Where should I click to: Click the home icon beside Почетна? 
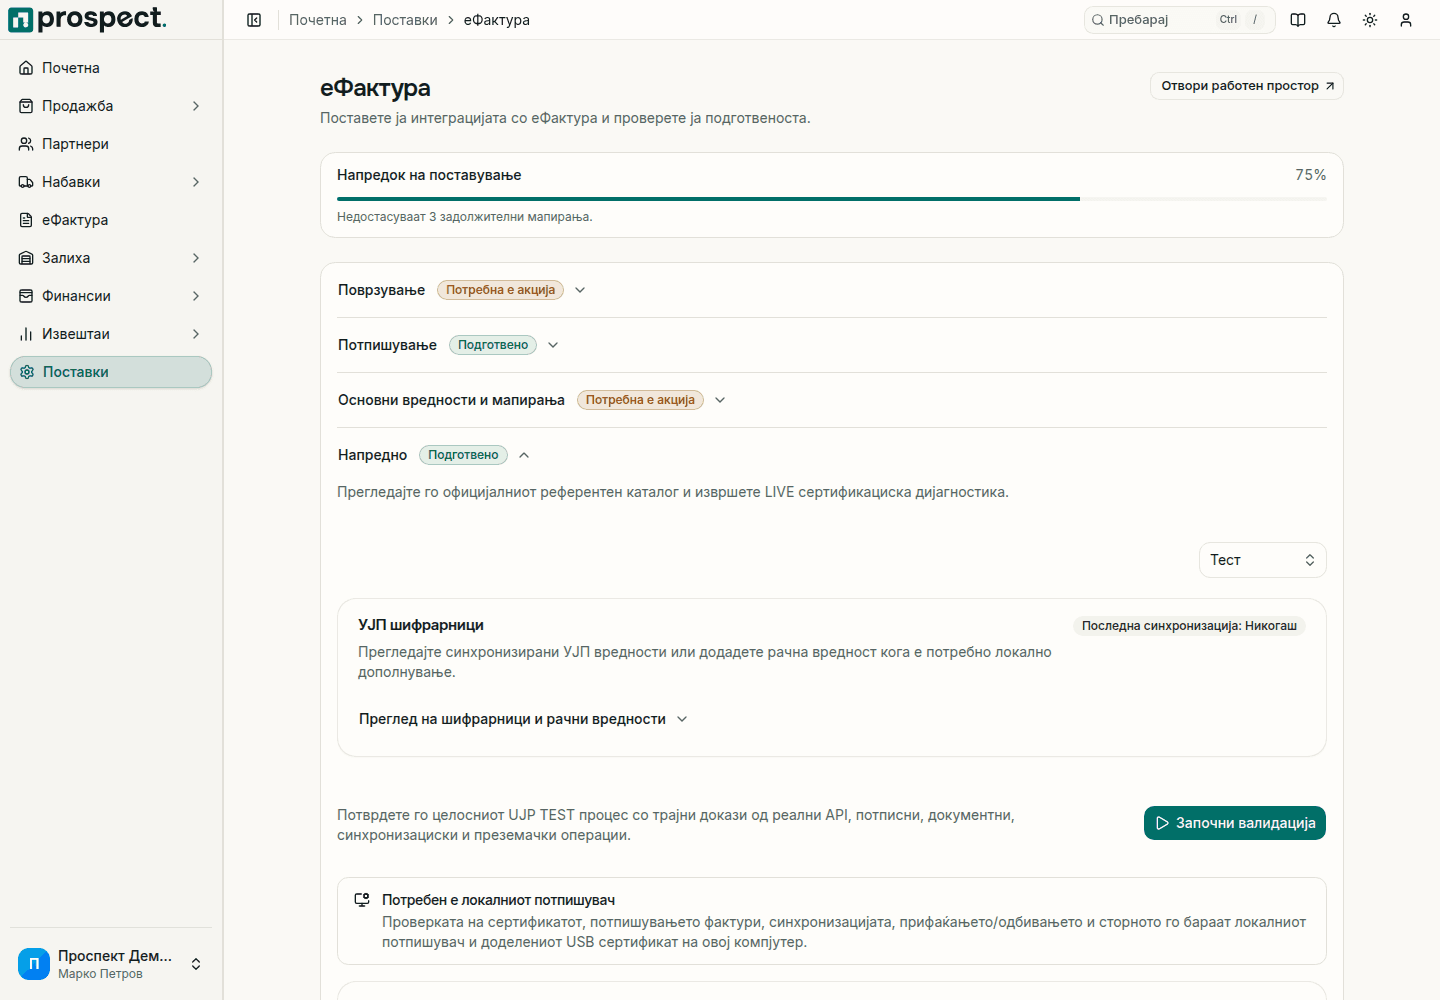coord(26,68)
